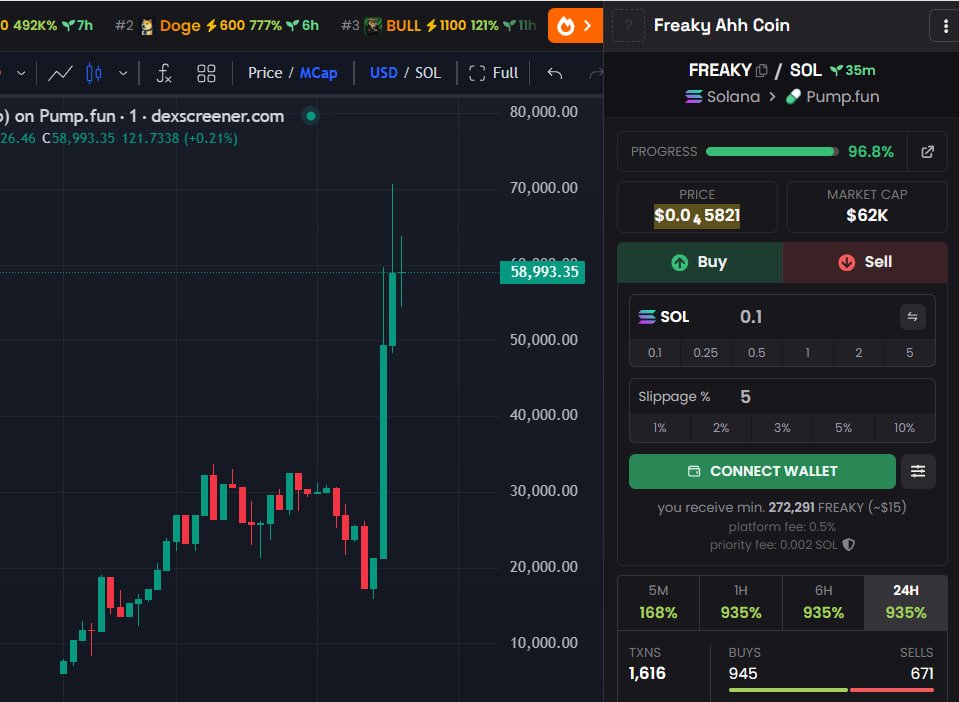Screen dimensions: 959x702
Task: Open the trending fire icon button
Action: tap(575, 26)
